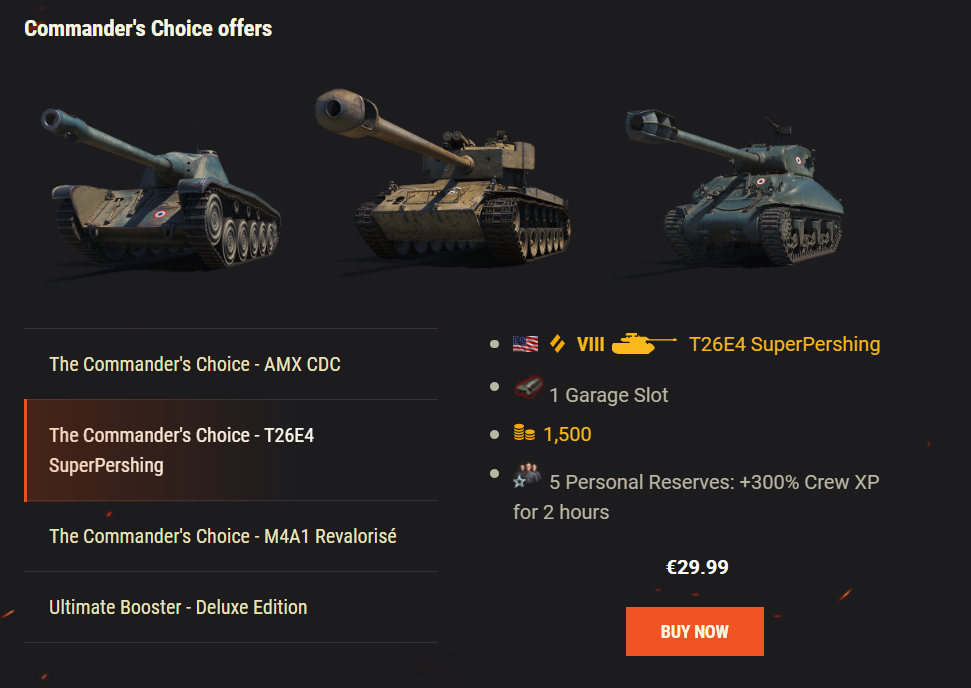
Task: Click the personal reserves icon
Action: click(527, 476)
